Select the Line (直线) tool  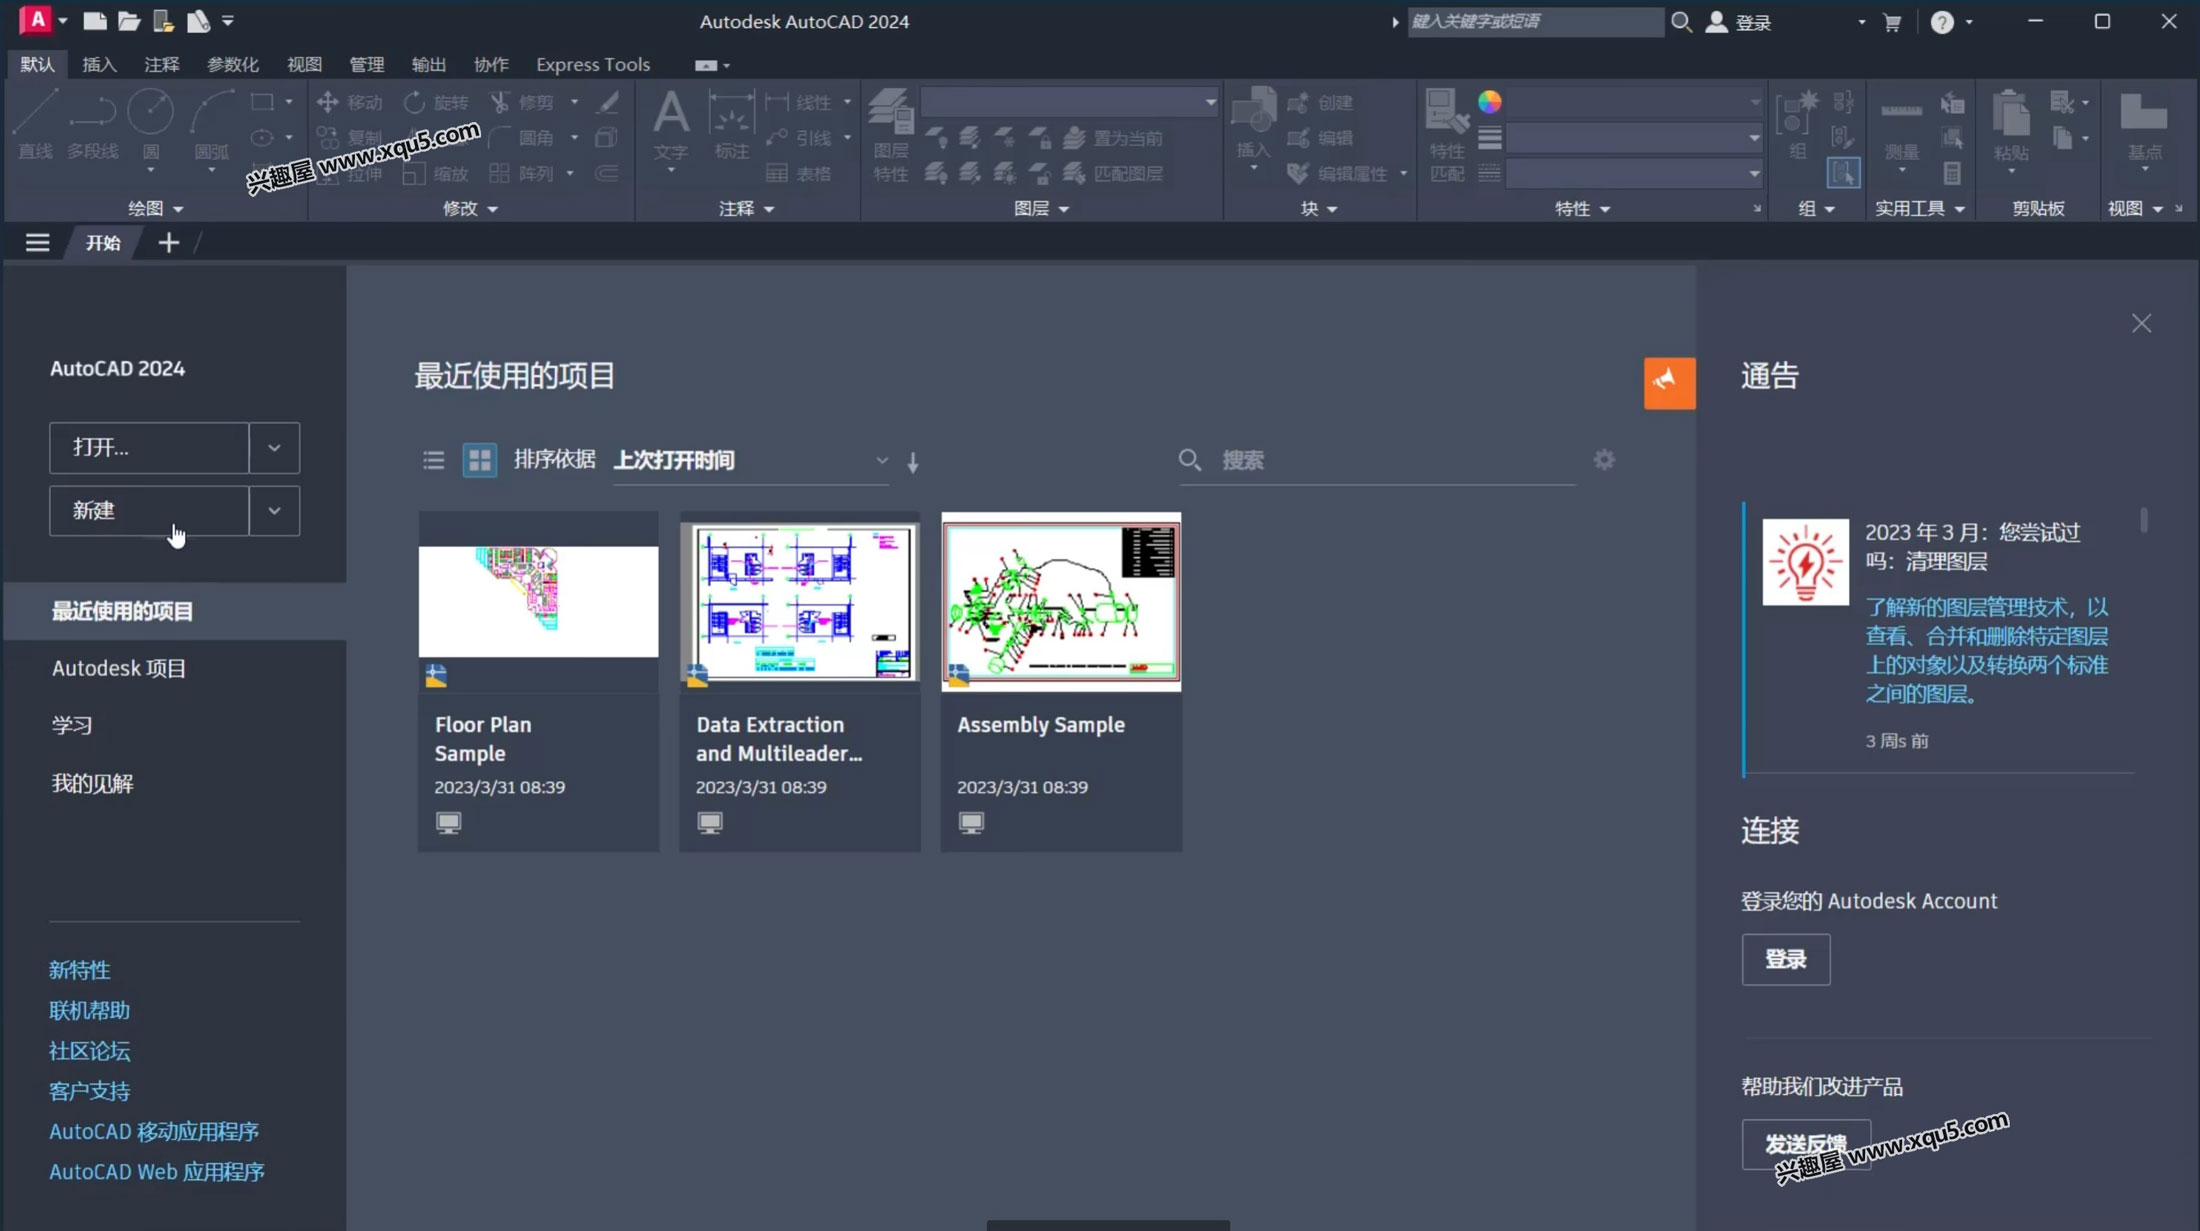point(36,124)
